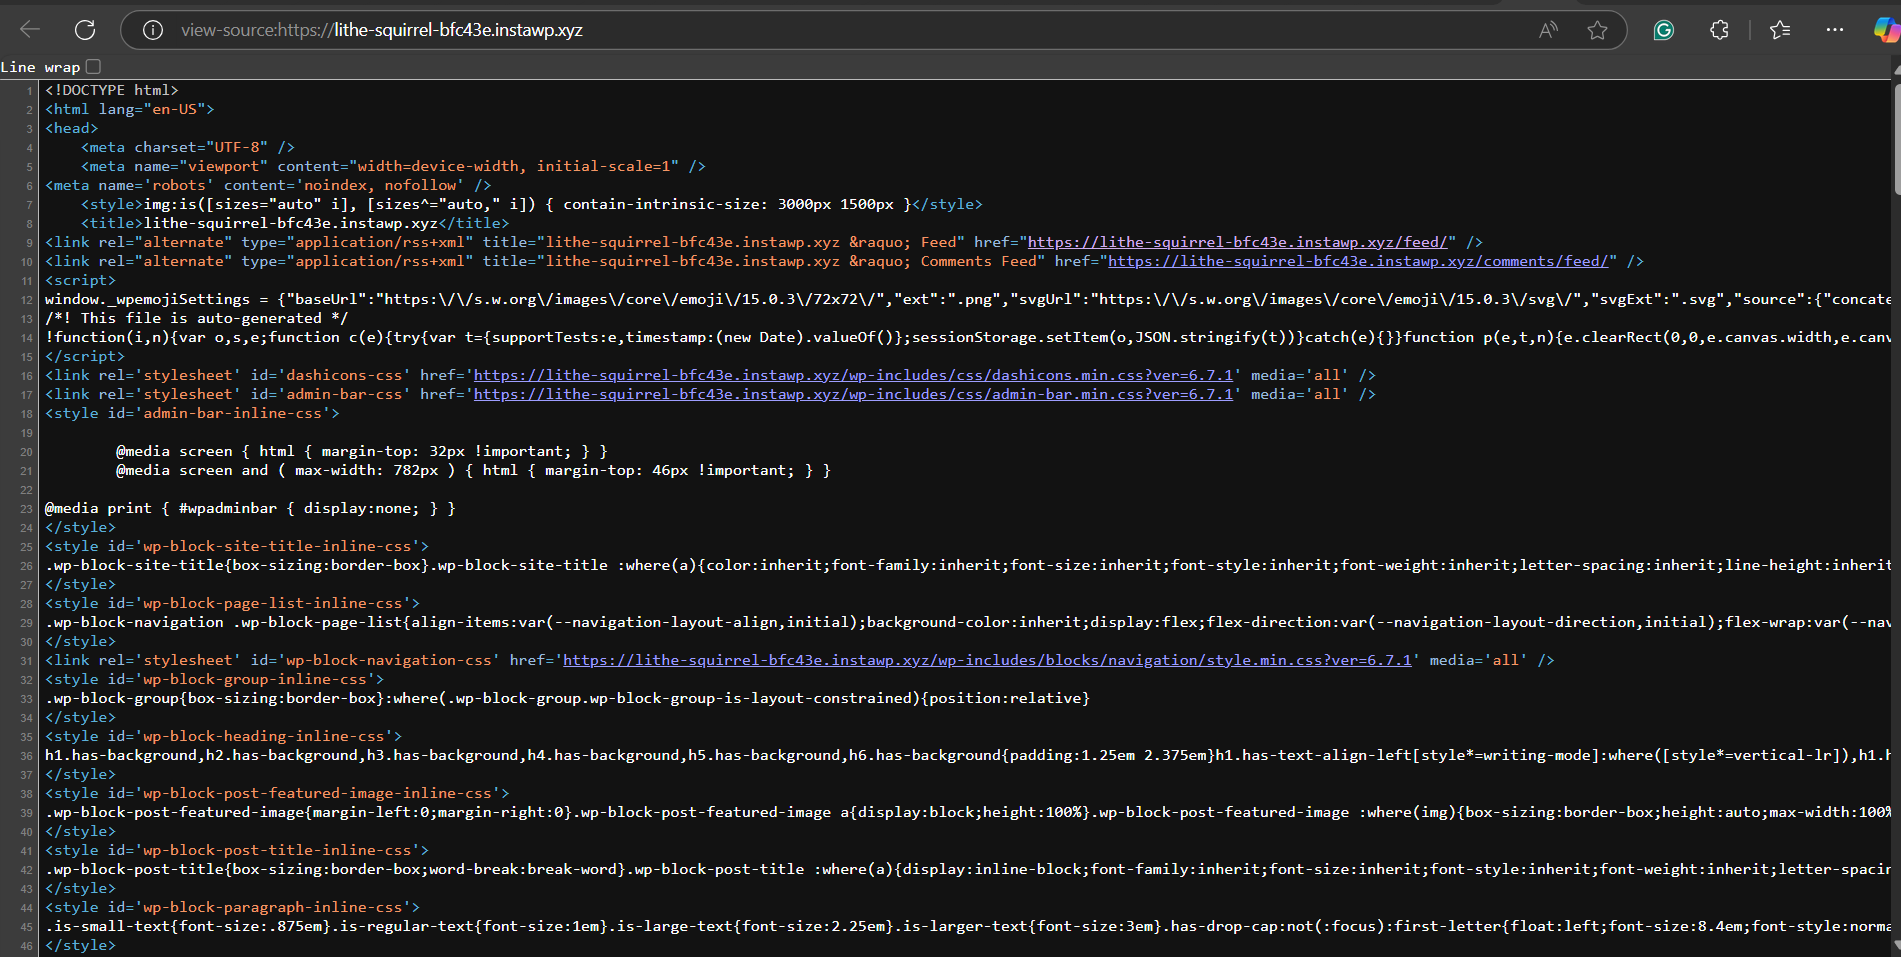Click line number 31 in the gutter
The height and width of the screenshot is (957, 1901).
pos(27,661)
